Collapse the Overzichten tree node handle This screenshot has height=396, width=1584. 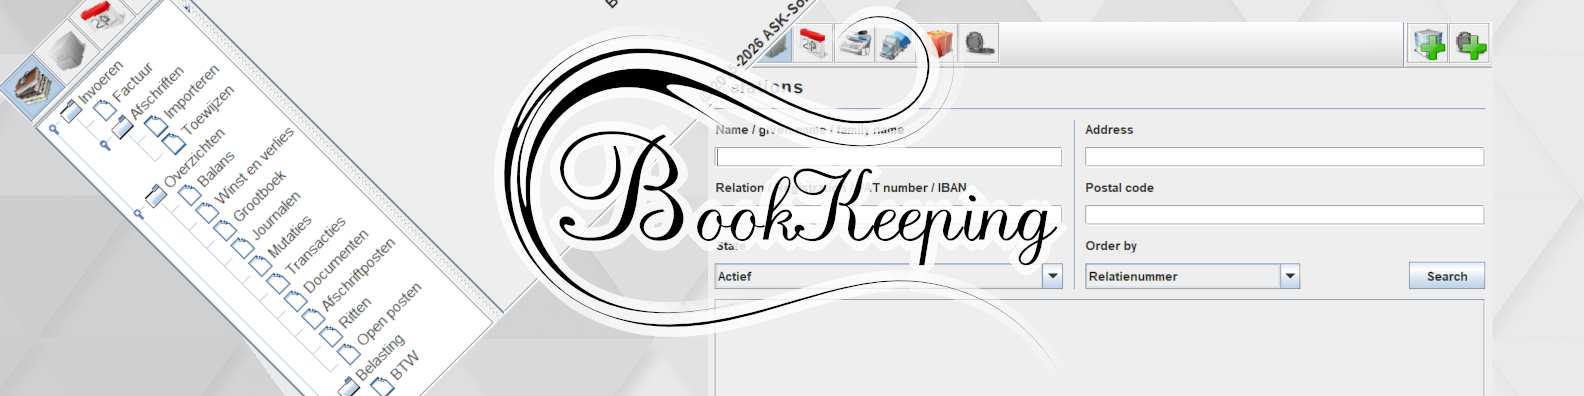click(139, 213)
